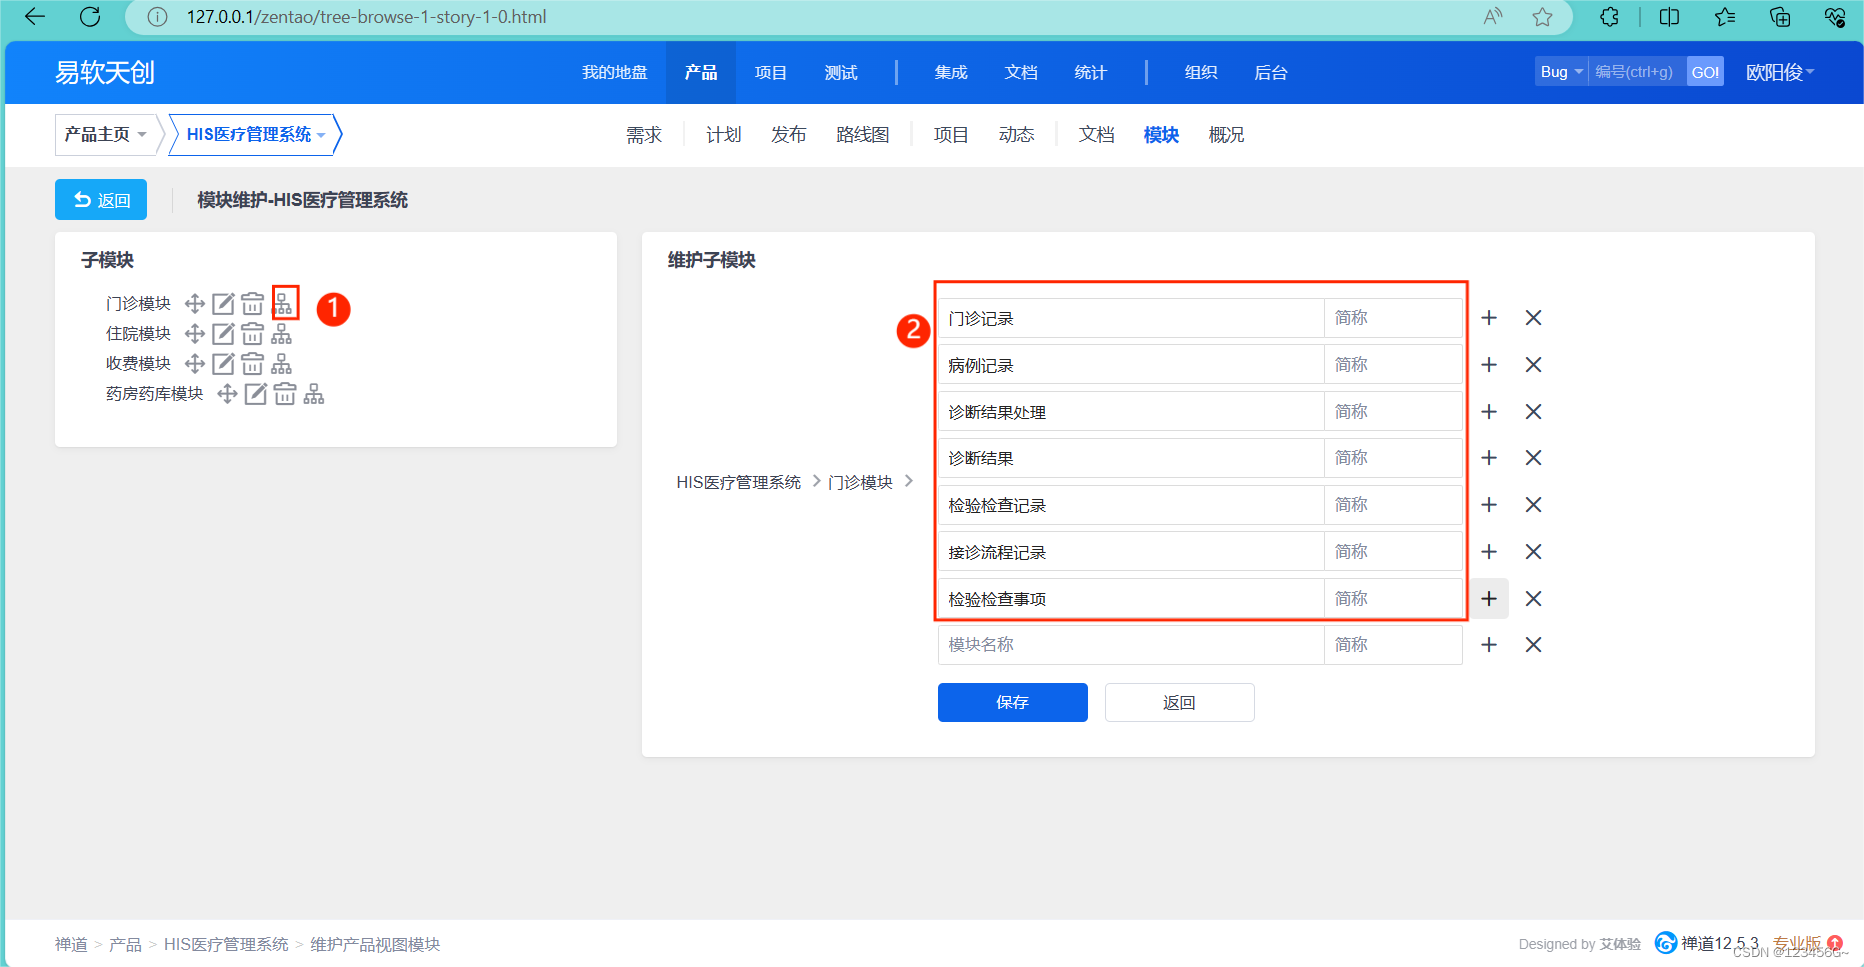
Task: Edit the 住院模块 module
Action: 223,334
